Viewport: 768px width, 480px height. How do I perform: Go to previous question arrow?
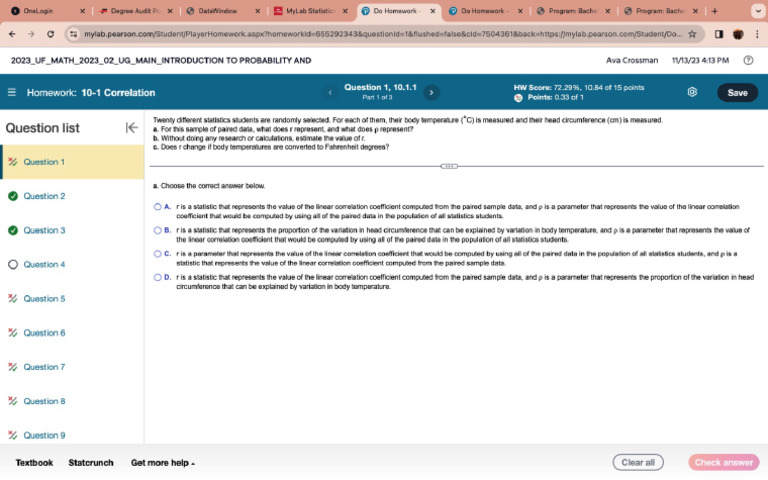[330, 92]
